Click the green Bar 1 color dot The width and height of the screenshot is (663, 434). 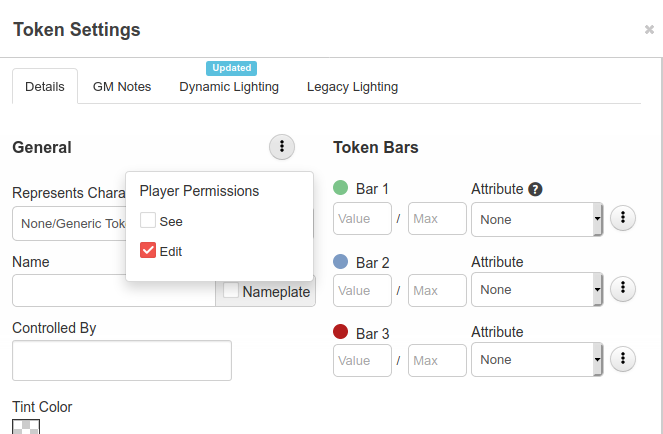(x=340, y=187)
